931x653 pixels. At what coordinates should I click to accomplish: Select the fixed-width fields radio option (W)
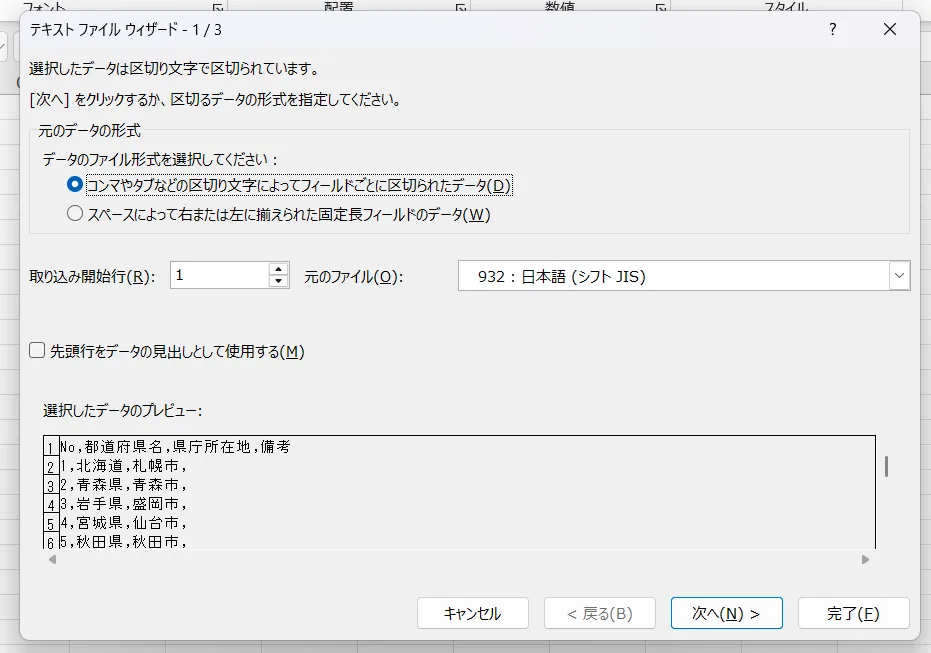point(75,214)
